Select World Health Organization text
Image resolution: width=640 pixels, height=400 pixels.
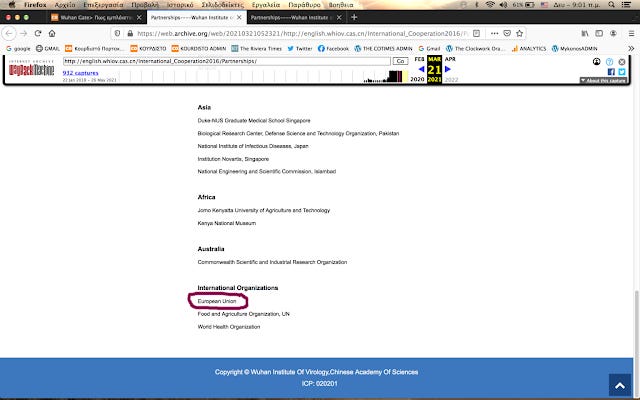229,327
